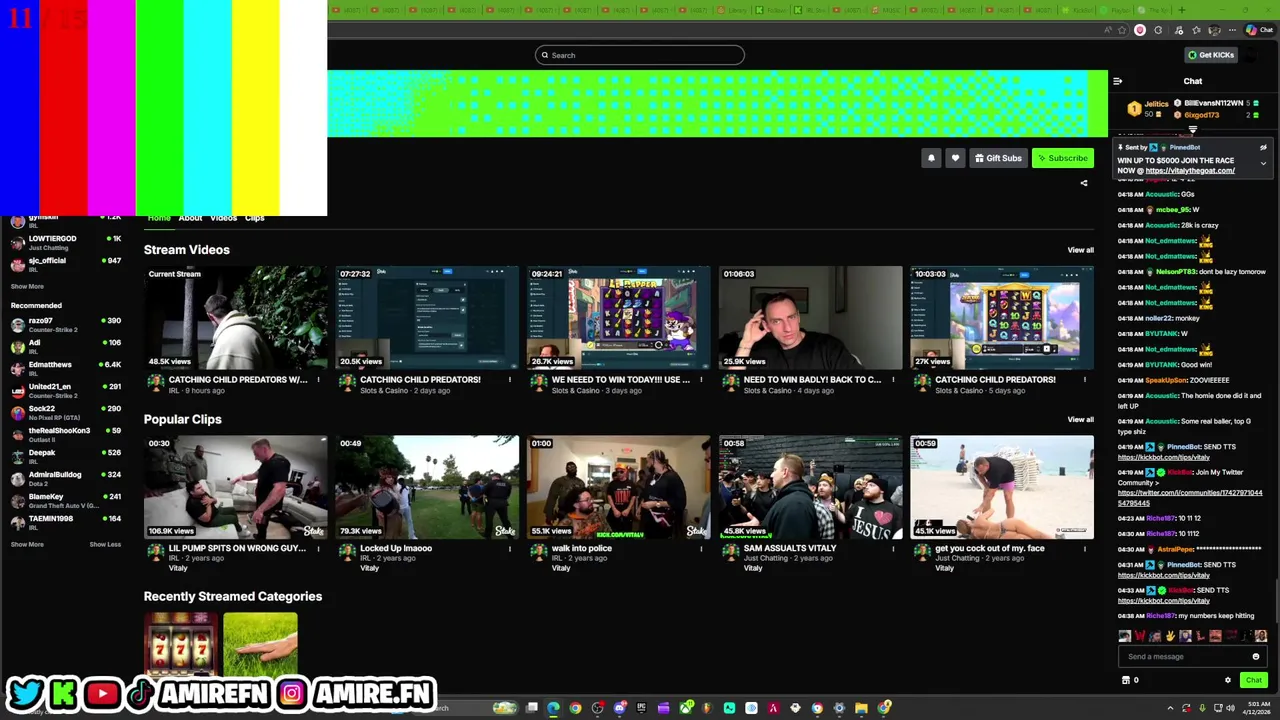Open theRealShooKon3 recommended channel
The width and height of the screenshot is (1280, 720).
pos(65,434)
